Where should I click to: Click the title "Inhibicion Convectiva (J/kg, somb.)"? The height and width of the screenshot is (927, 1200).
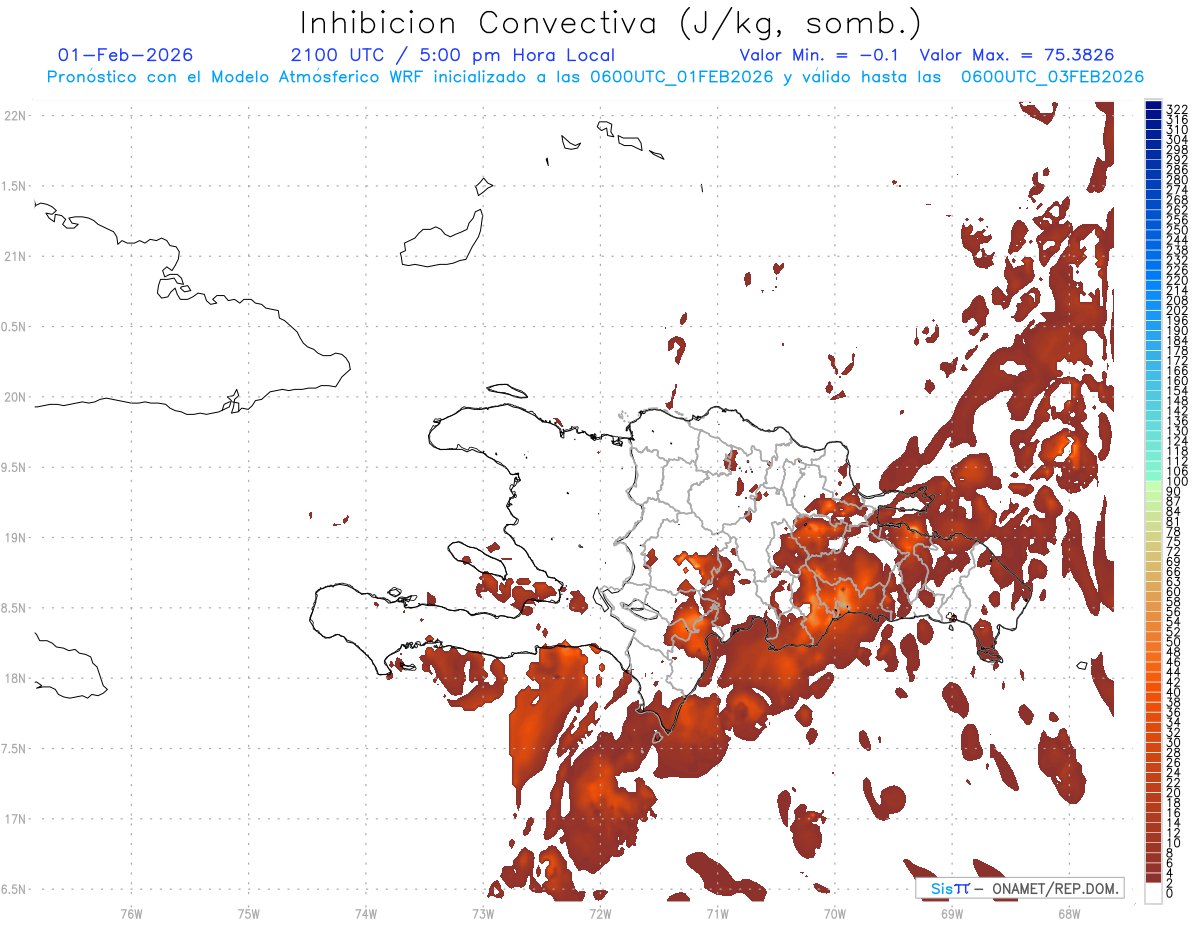coord(610,23)
